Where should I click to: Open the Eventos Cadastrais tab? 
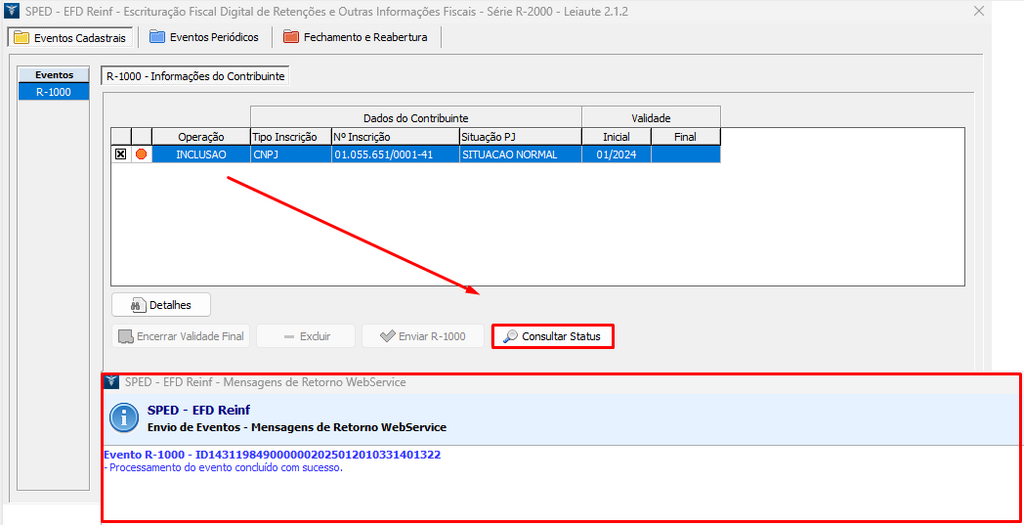click(69, 37)
